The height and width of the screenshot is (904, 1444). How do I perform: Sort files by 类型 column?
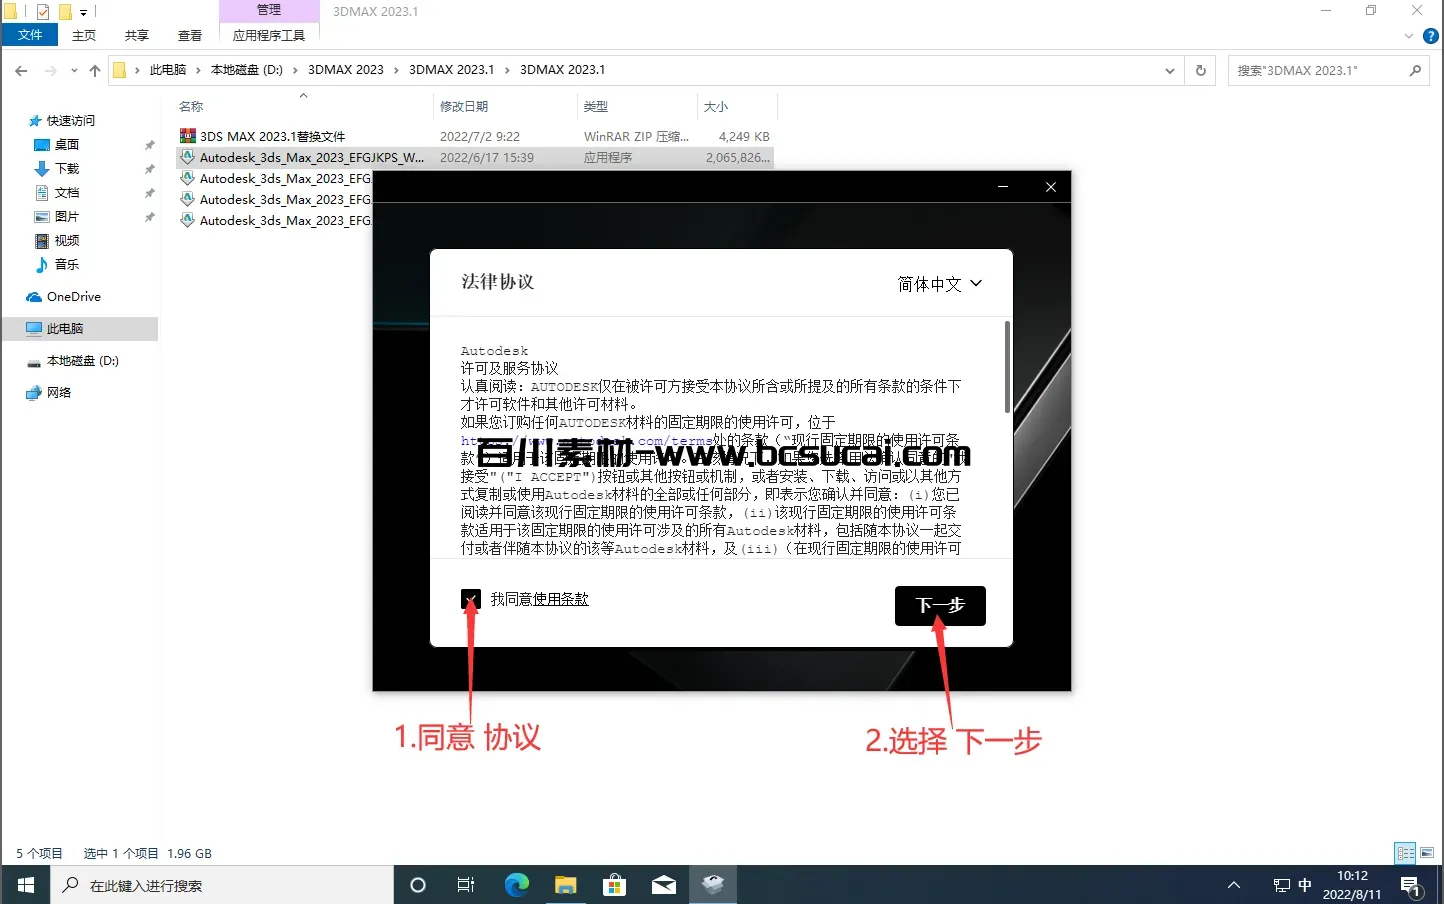click(x=596, y=106)
